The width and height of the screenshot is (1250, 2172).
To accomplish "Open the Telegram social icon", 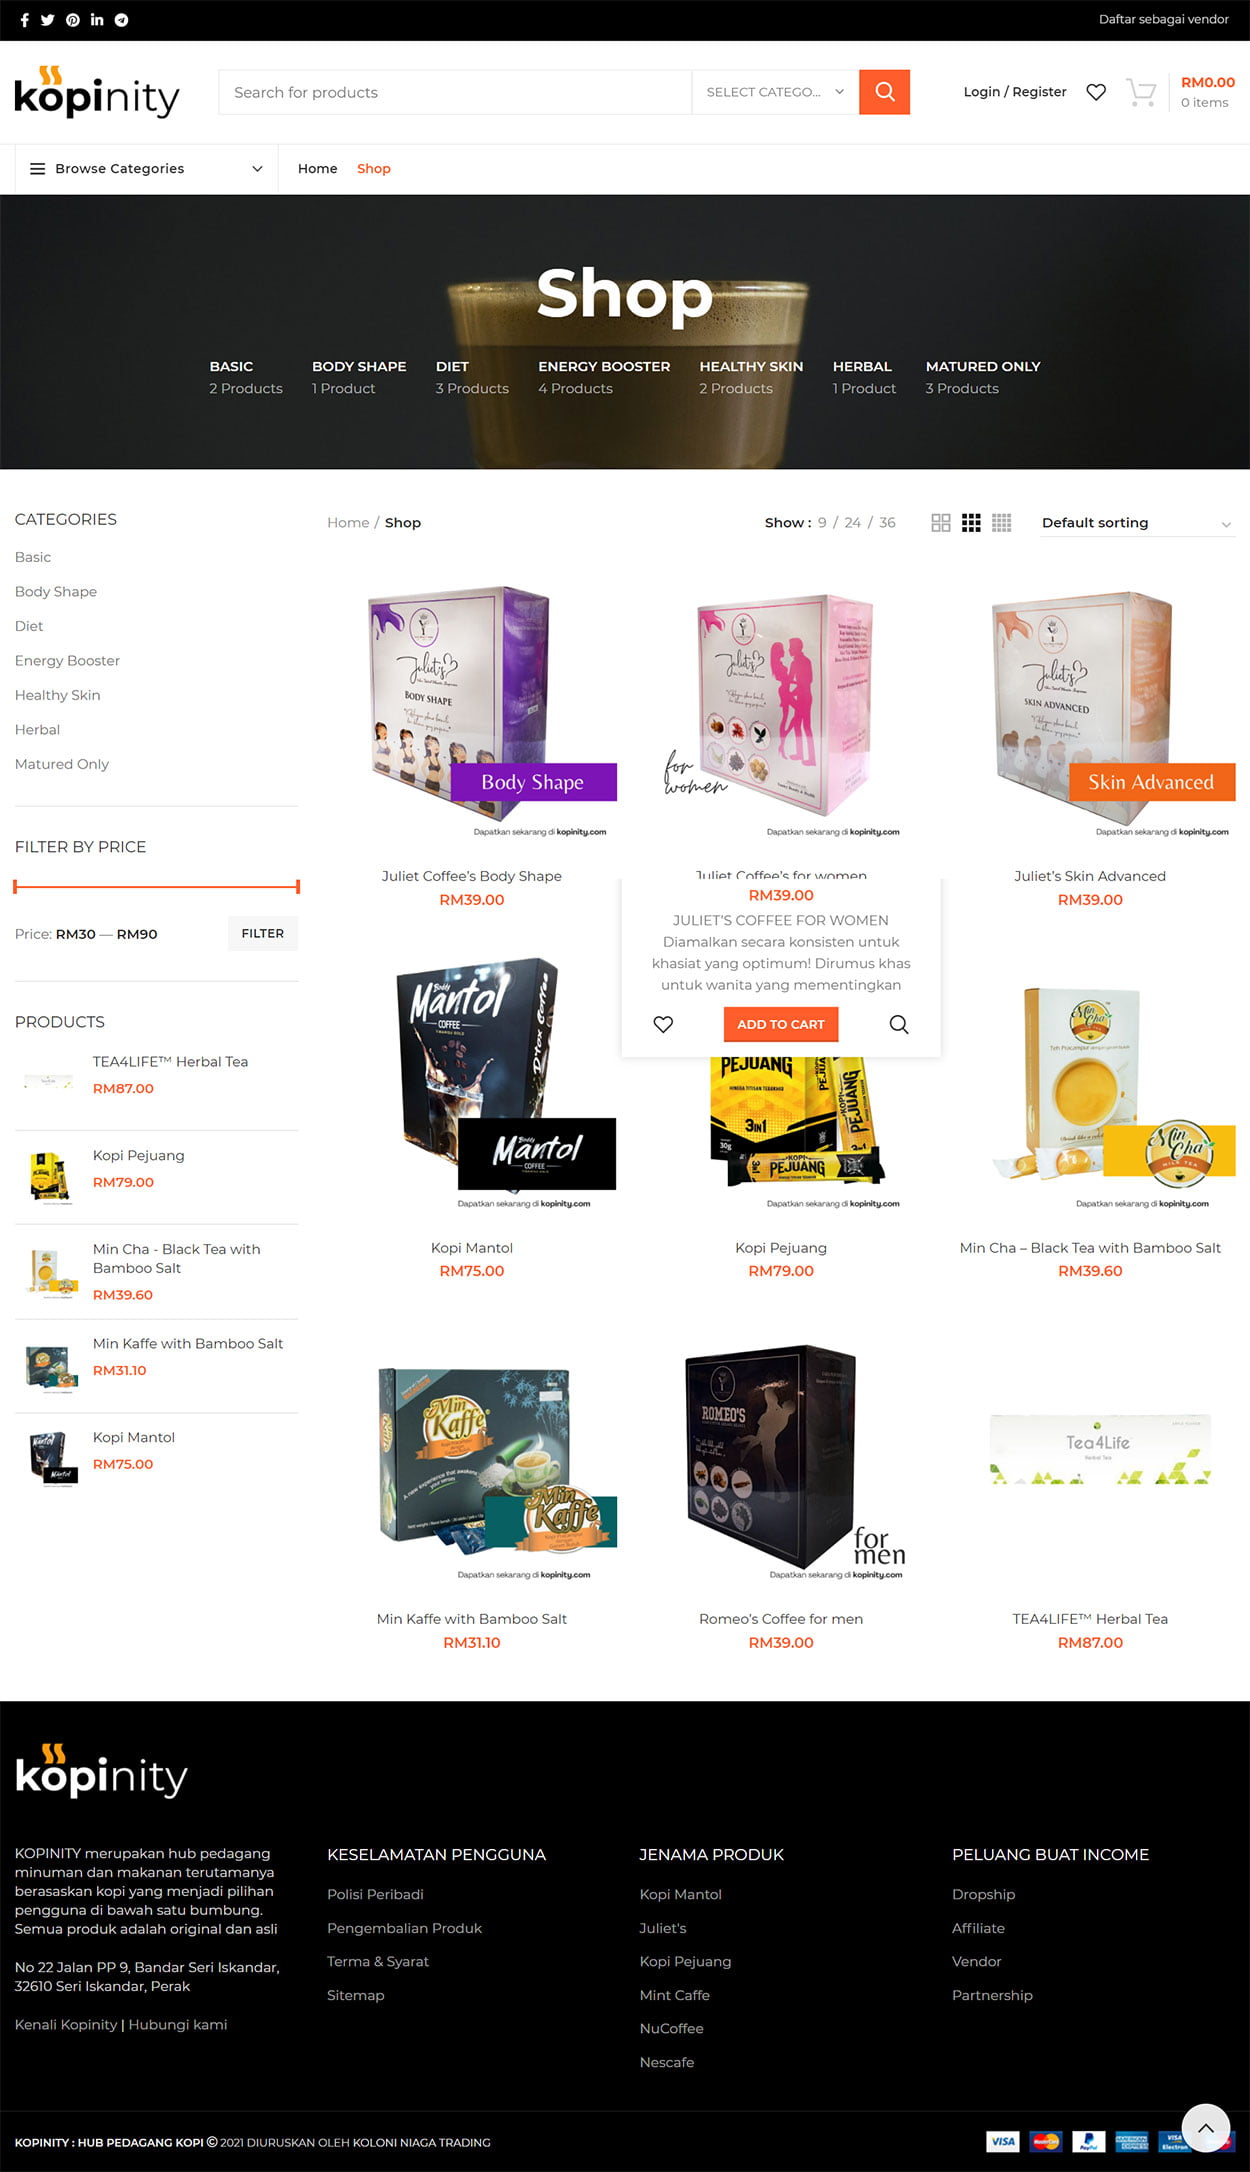I will (x=121, y=20).
